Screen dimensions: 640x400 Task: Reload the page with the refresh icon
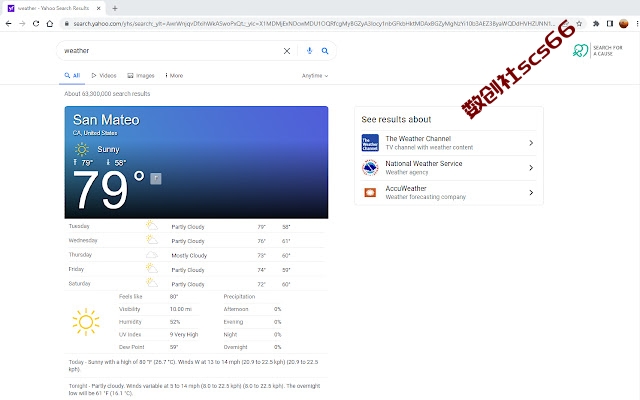36,24
